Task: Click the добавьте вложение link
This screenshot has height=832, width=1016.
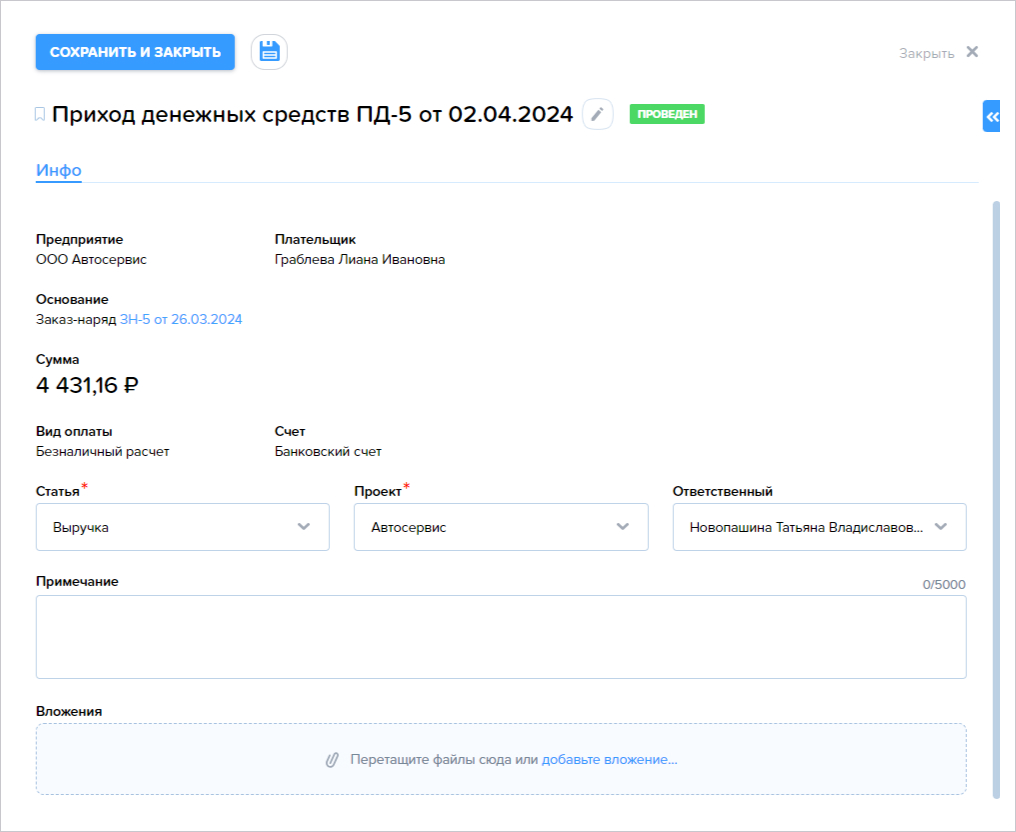Action: point(609,759)
